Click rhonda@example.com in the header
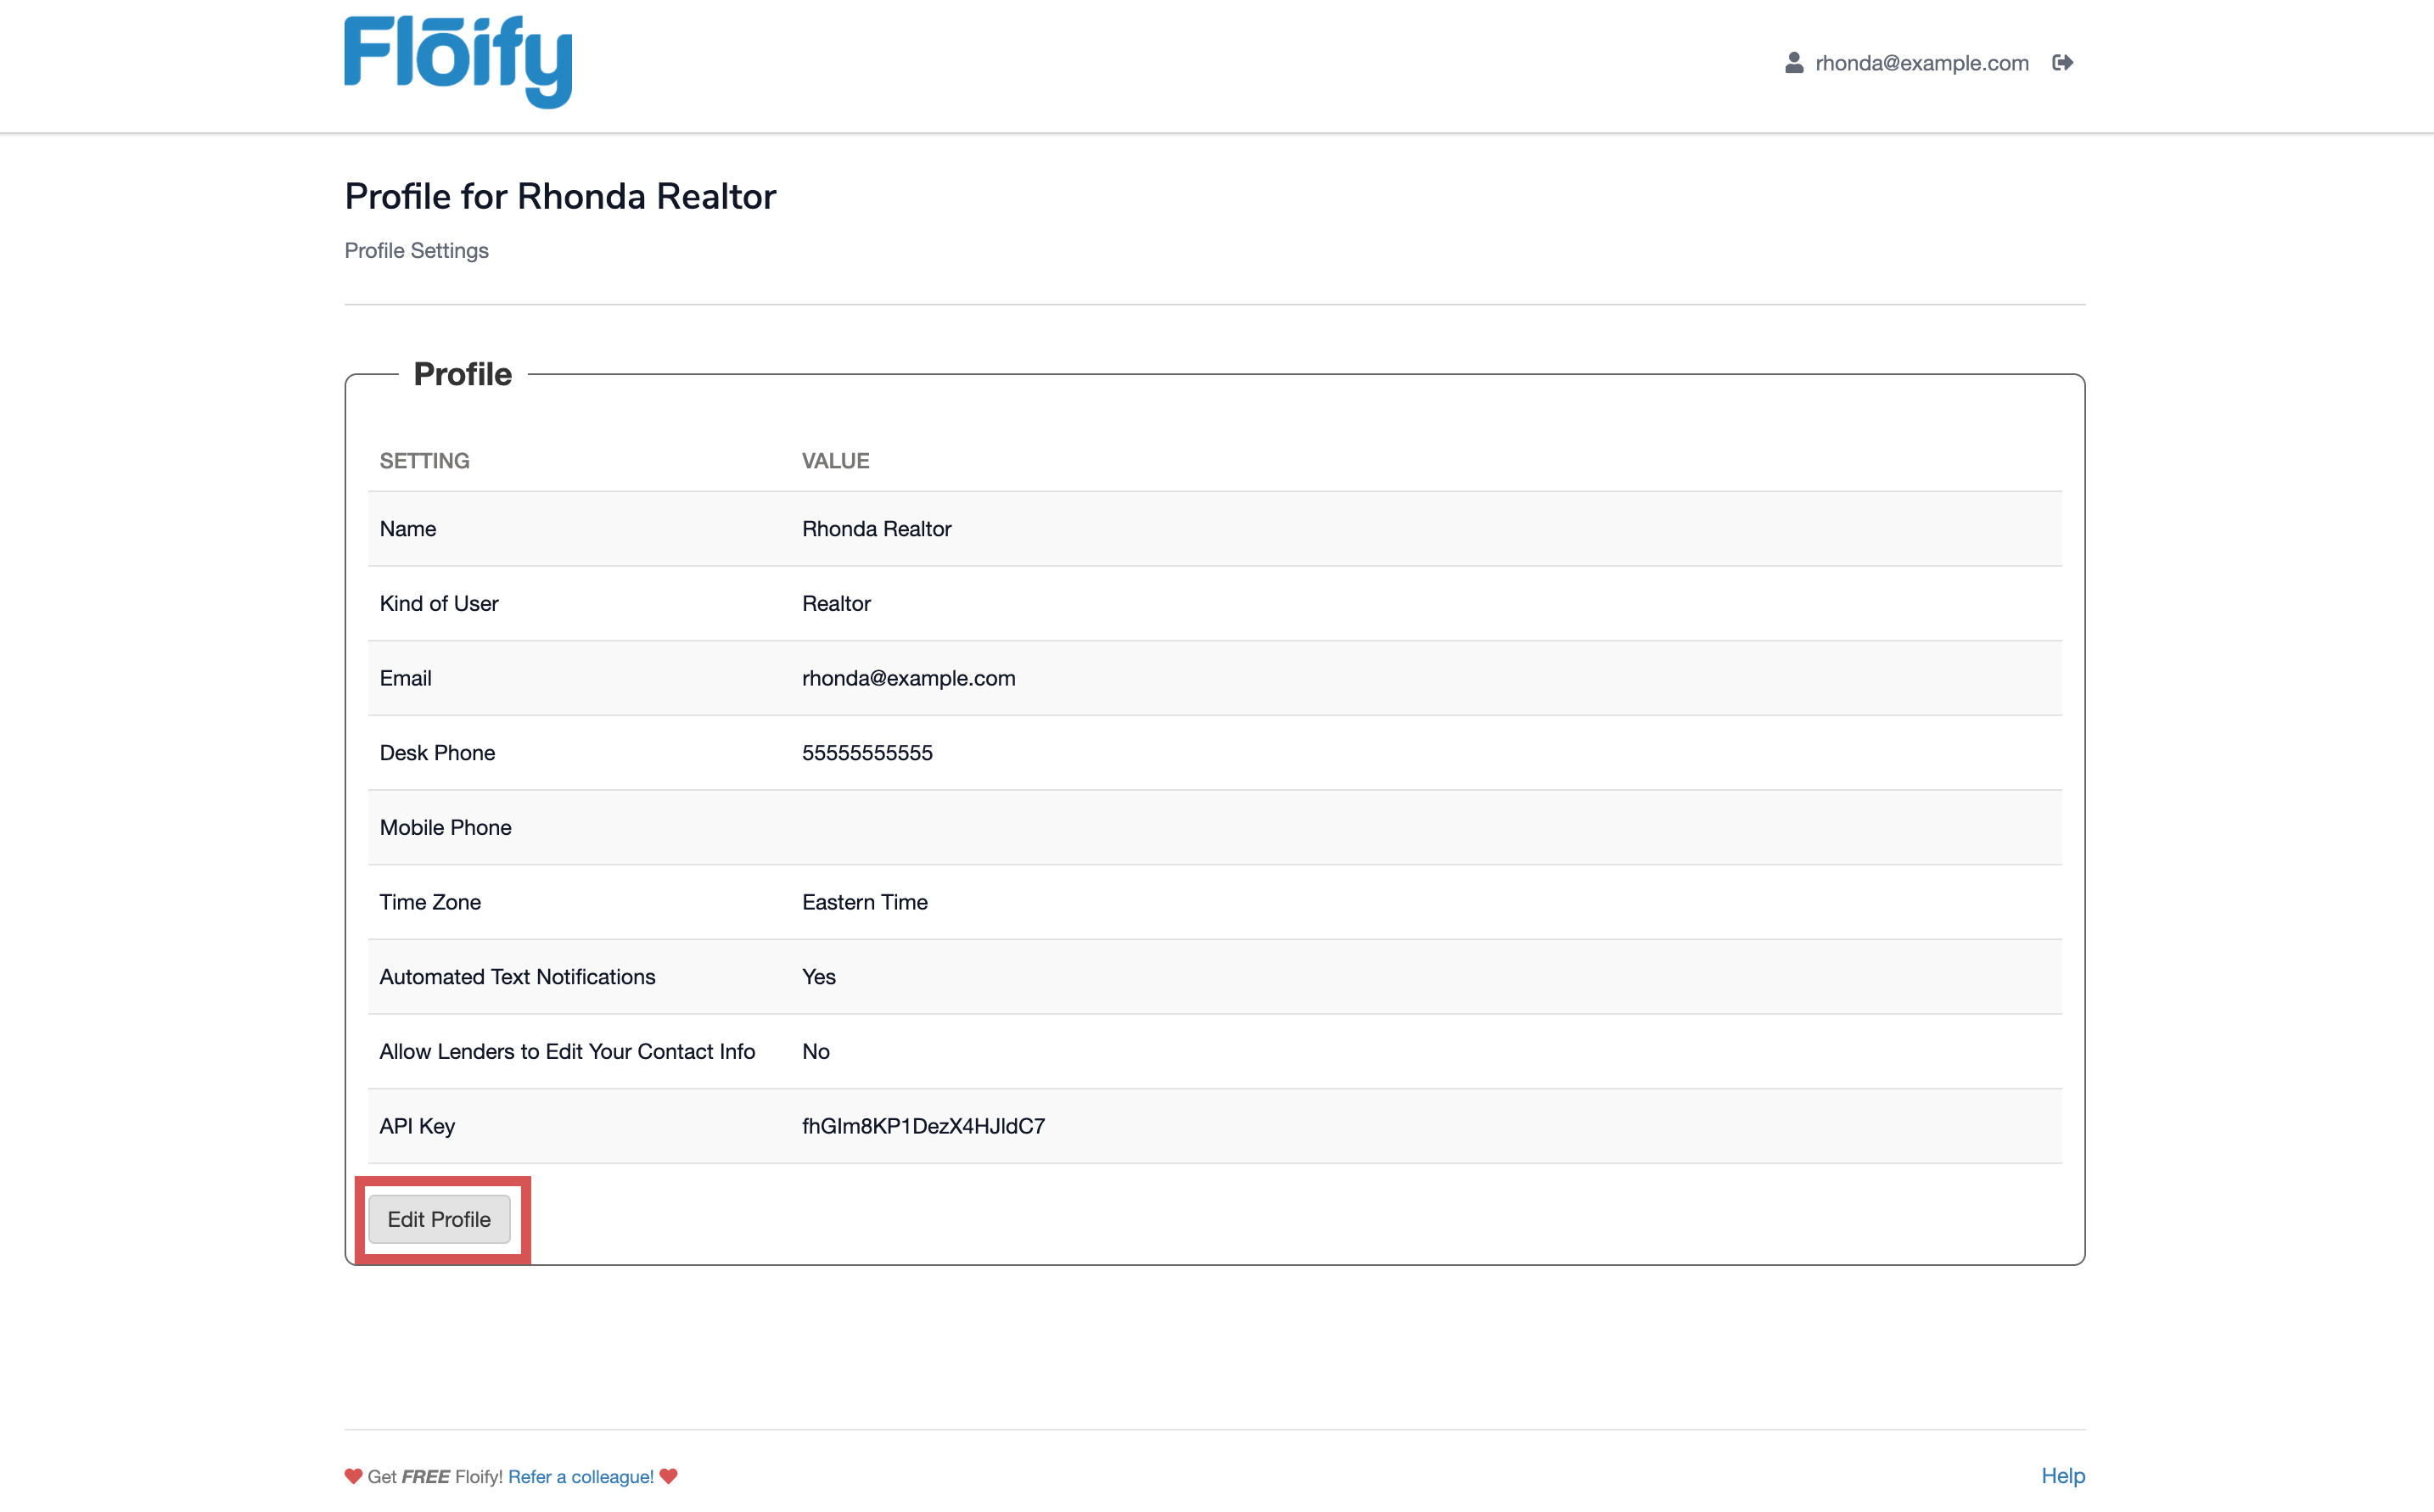Viewport: 2434px width, 1512px height. coord(1921,63)
